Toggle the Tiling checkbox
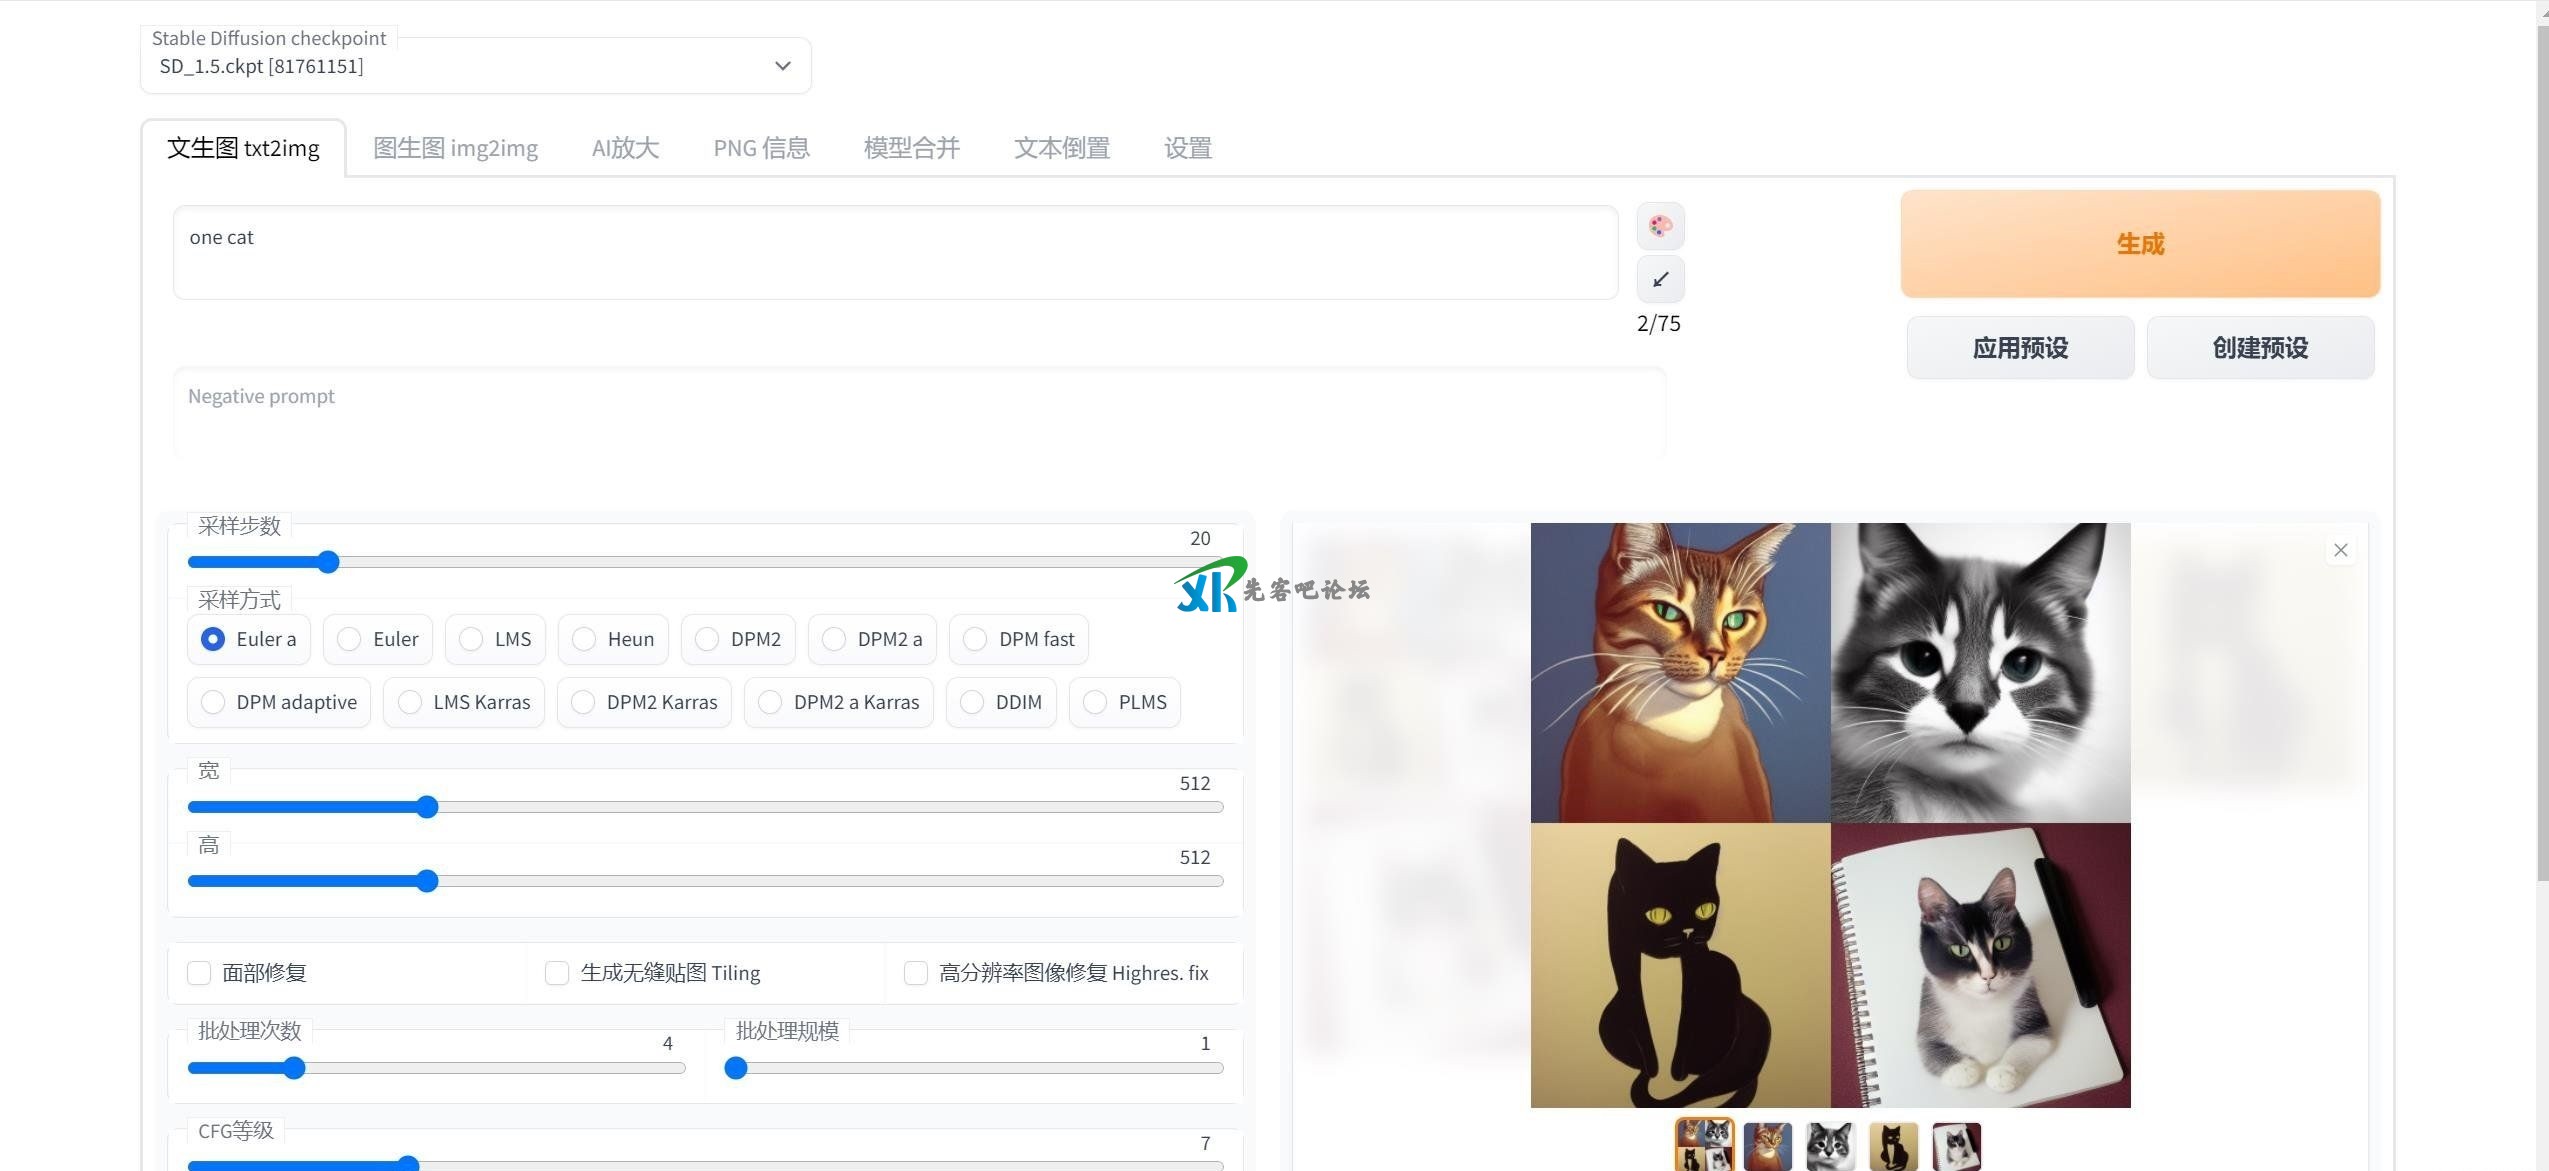 point(557,973)
